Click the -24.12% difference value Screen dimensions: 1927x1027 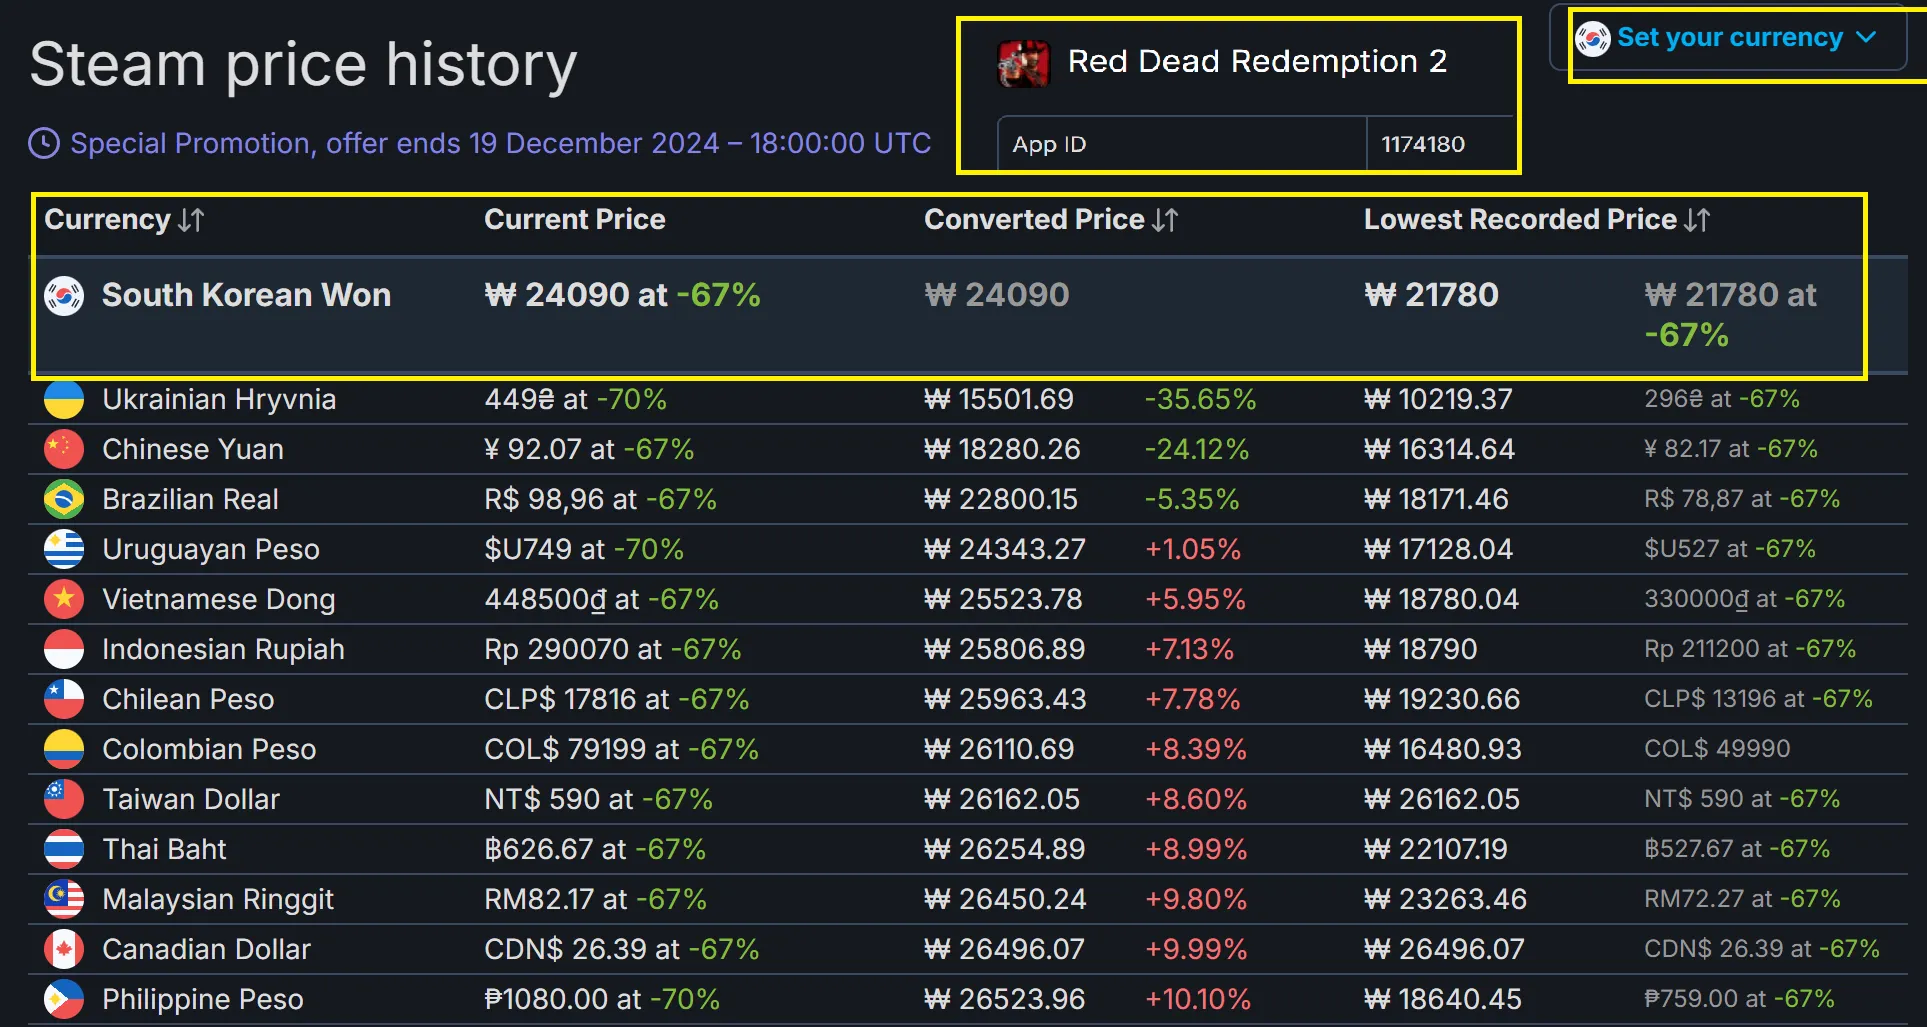[1197, 449]
